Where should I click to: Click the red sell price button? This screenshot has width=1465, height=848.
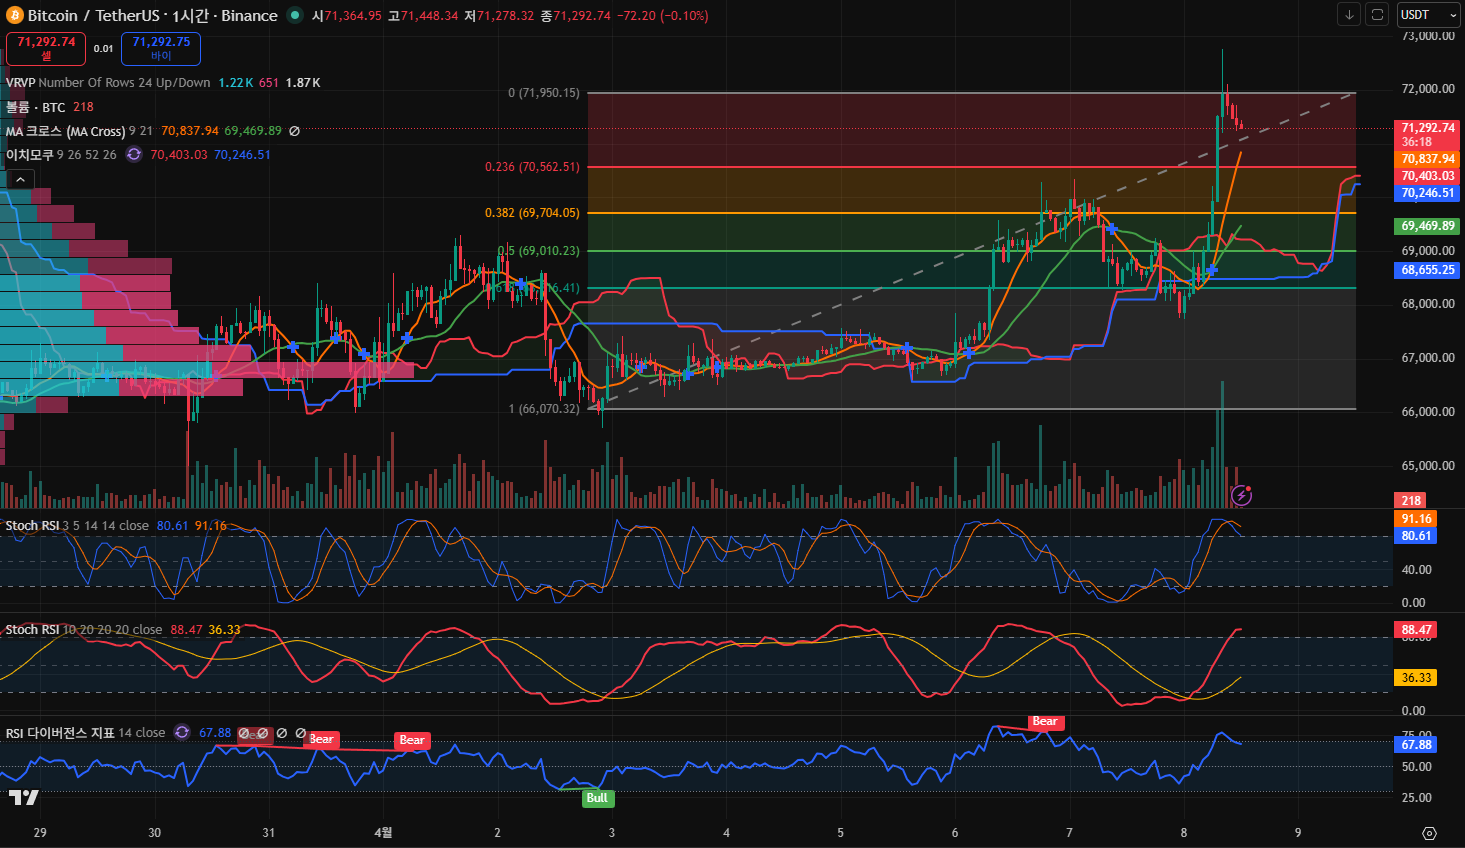[46, 48]
